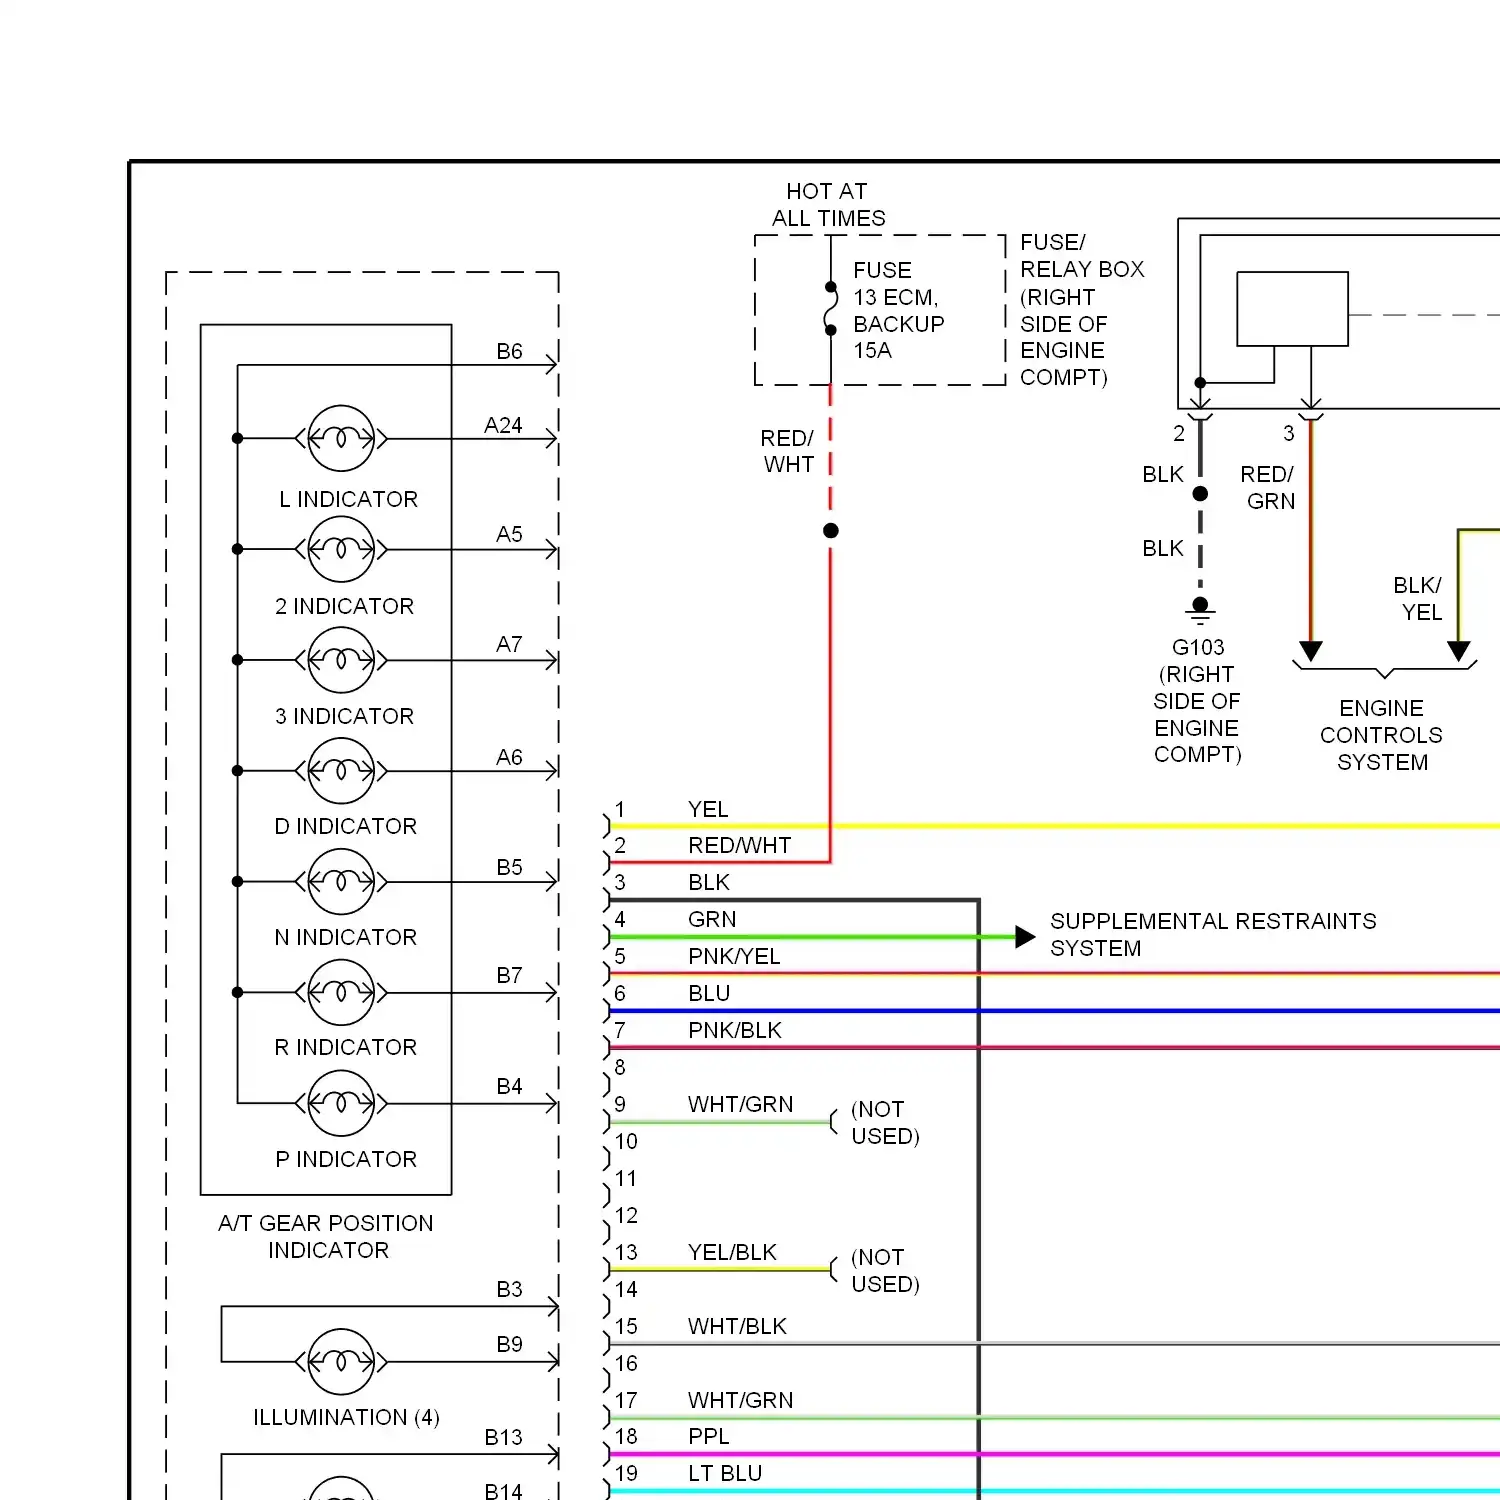
Task: Click the RED/WHT wire label at pin 2
Action: coord(739,845)
